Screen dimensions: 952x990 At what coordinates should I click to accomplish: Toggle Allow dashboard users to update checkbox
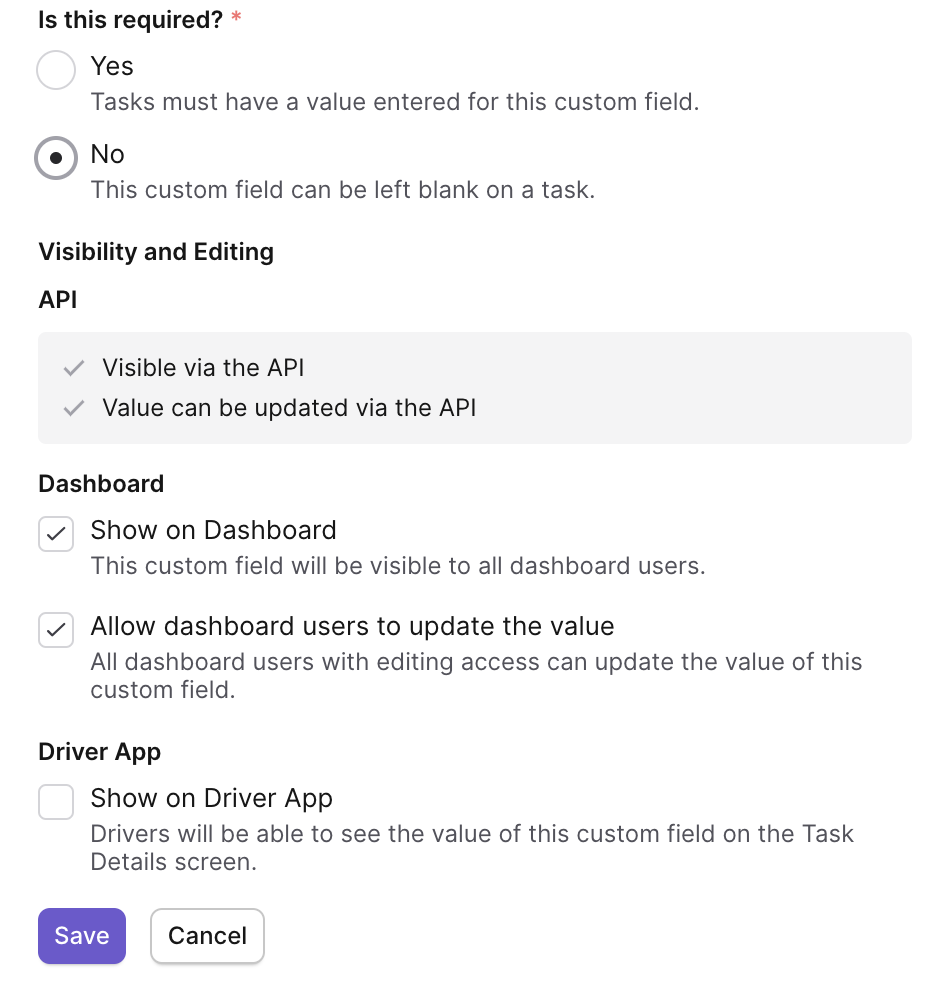[x=56, y=630]
